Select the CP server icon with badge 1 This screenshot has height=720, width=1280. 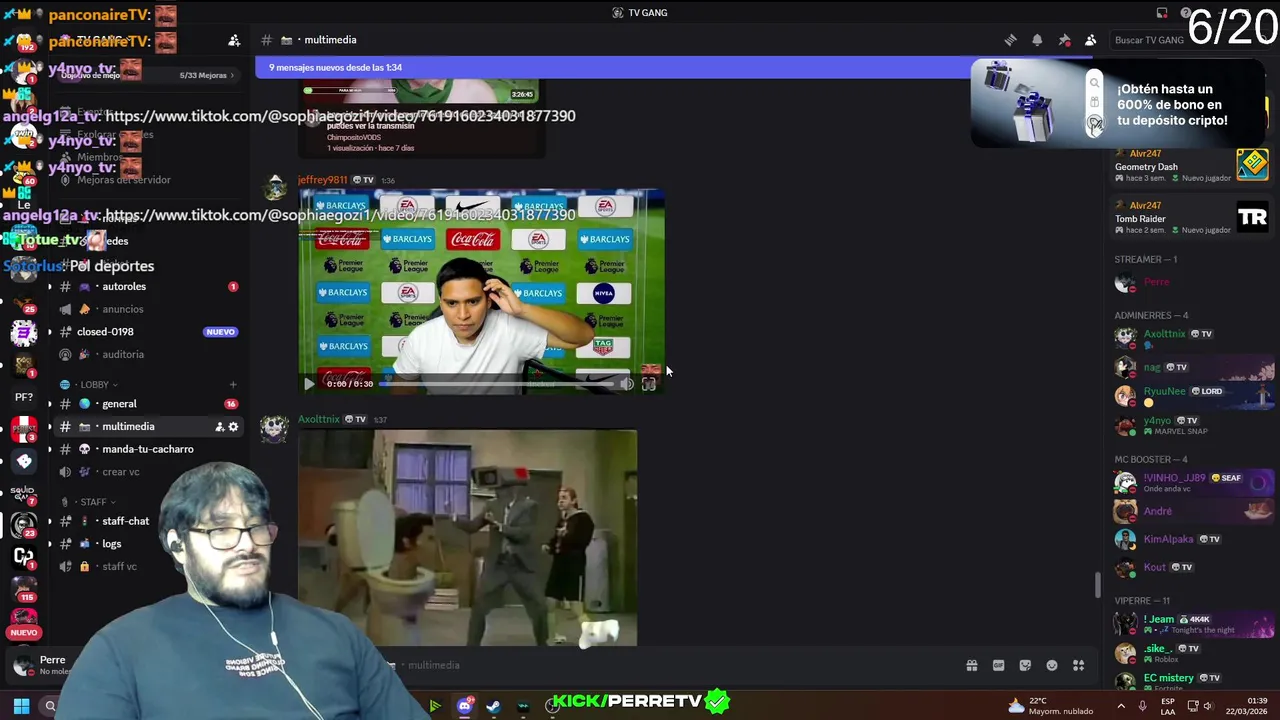(24, 557)
